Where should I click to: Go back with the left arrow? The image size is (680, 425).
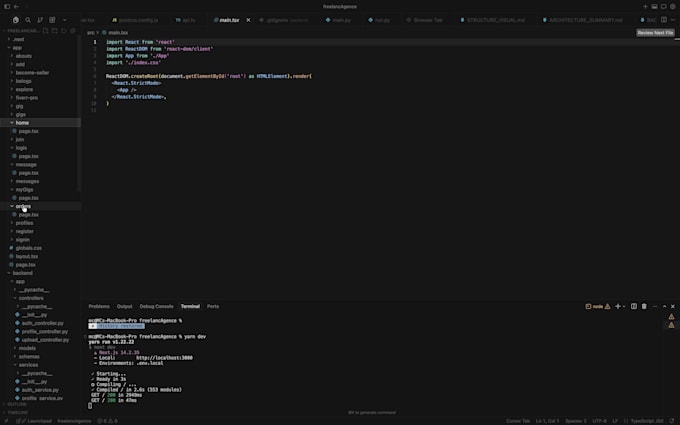[x=16, y=7]
